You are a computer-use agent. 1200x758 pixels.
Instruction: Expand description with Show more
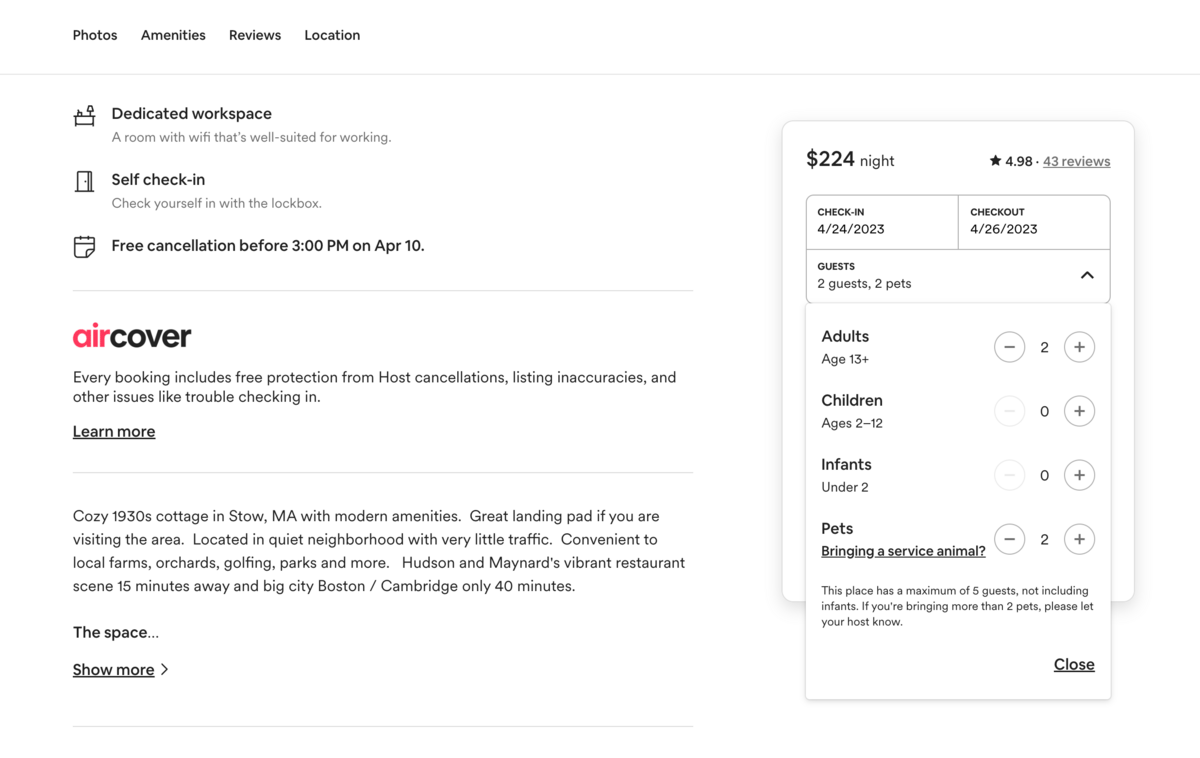click(114, 670)
